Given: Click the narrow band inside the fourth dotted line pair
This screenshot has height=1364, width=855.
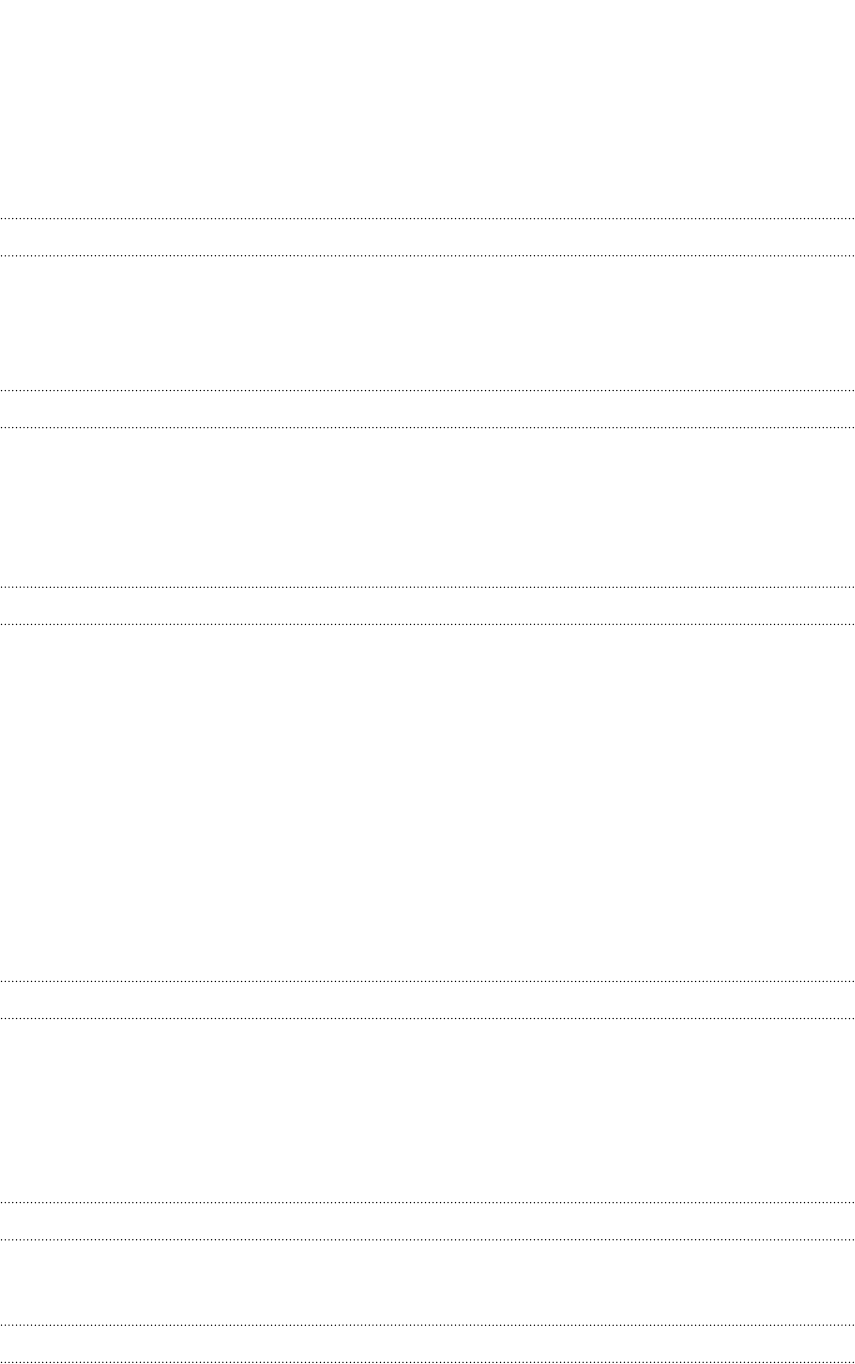Looking at the screenshot, I should (x=427, y=999).
